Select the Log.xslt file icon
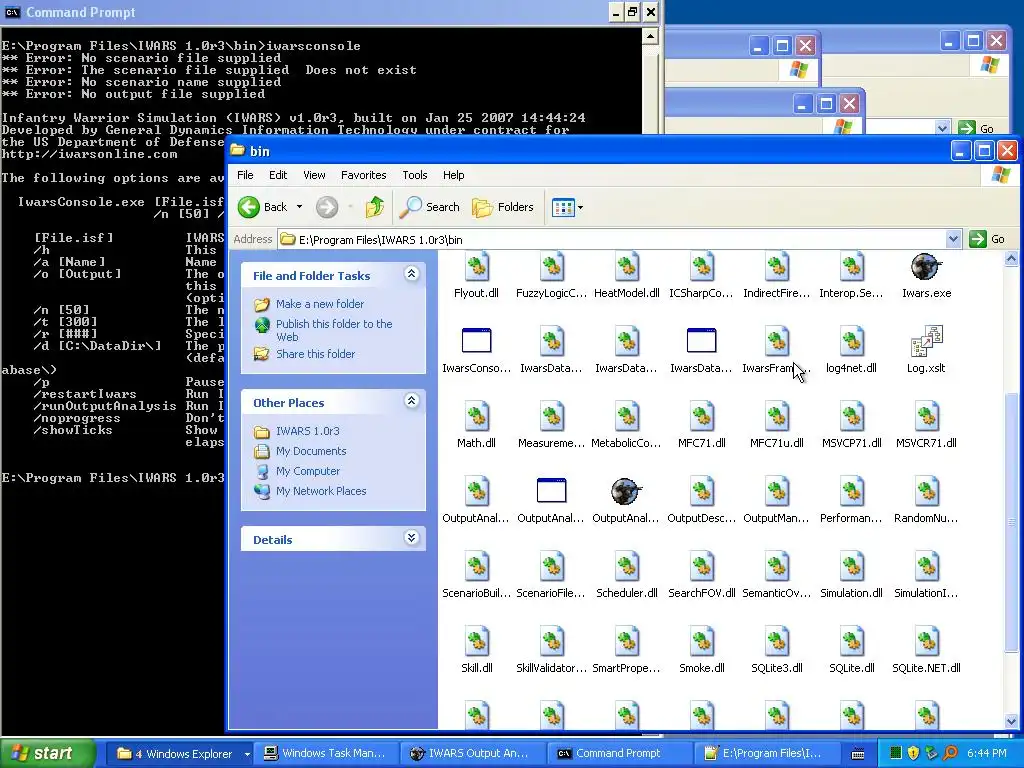The width and height of the screenshot is (1024, 768). click(x=926, y=341)
